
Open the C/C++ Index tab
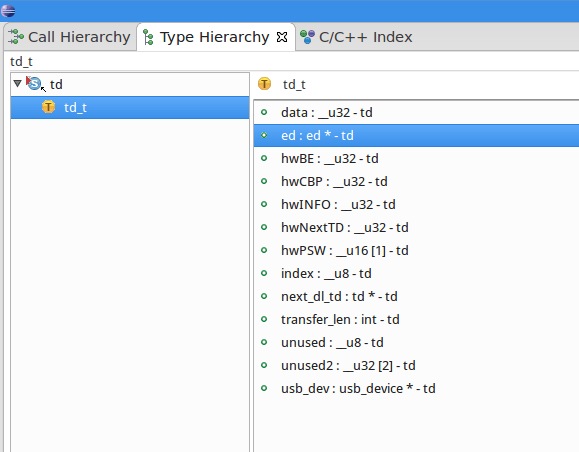356,37
